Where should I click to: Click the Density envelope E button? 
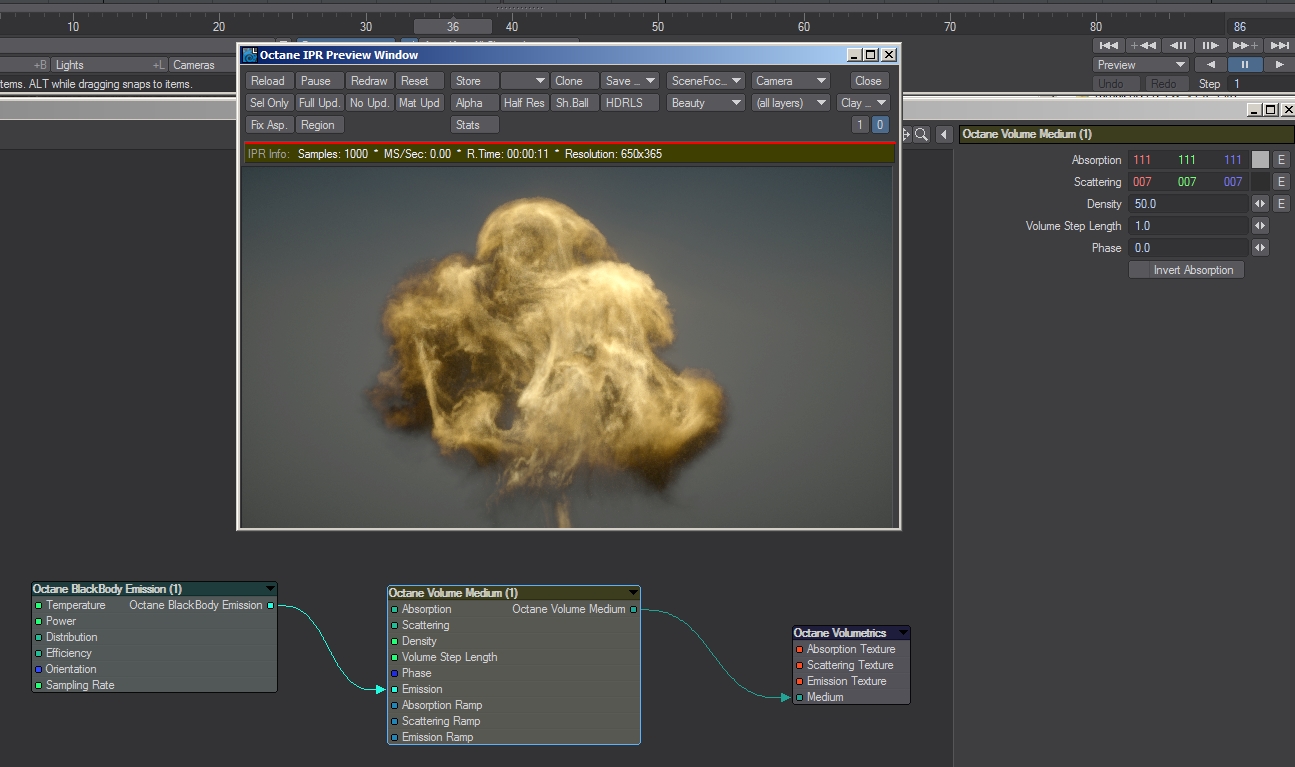click(x=1281, y=204)
